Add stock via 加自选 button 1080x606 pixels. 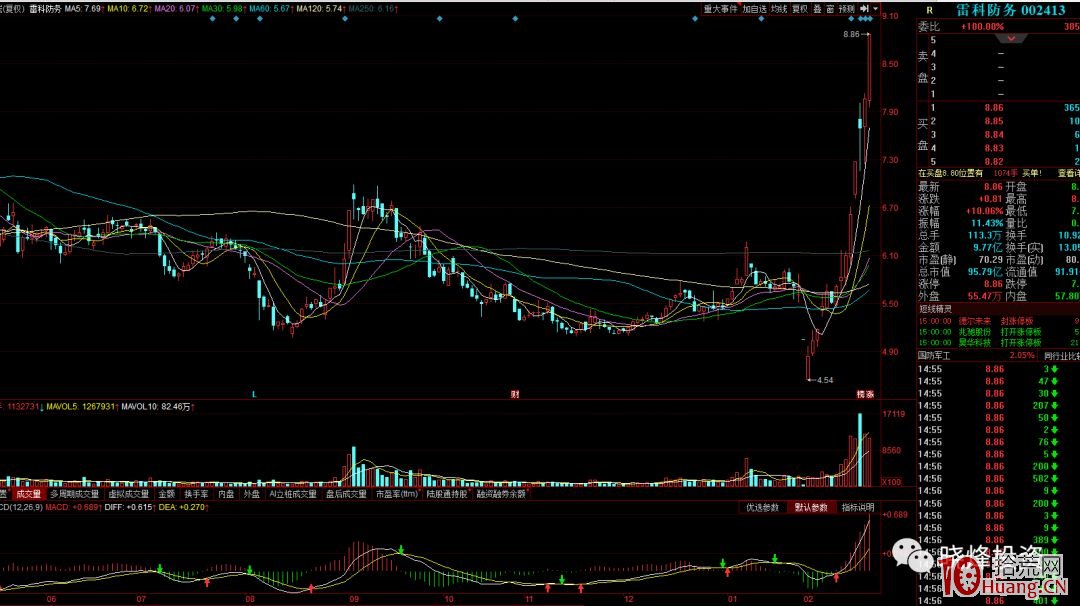pos(754,9)
